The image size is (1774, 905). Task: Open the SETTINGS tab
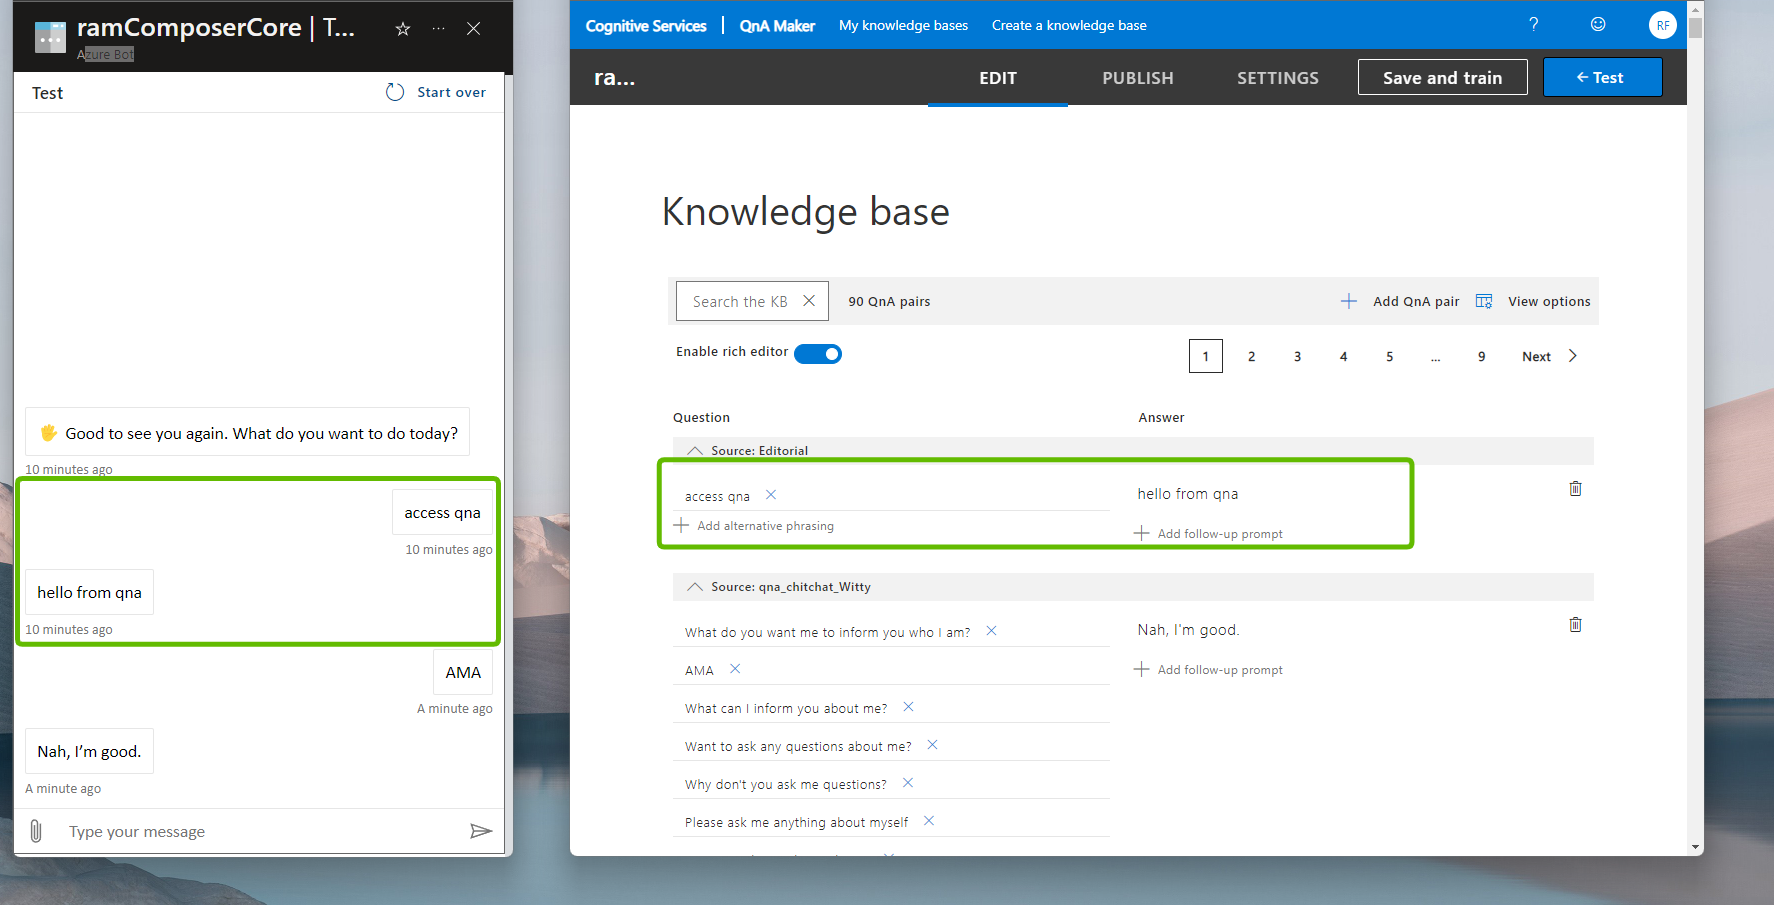pyautogui.click(x=1277, y=77)
